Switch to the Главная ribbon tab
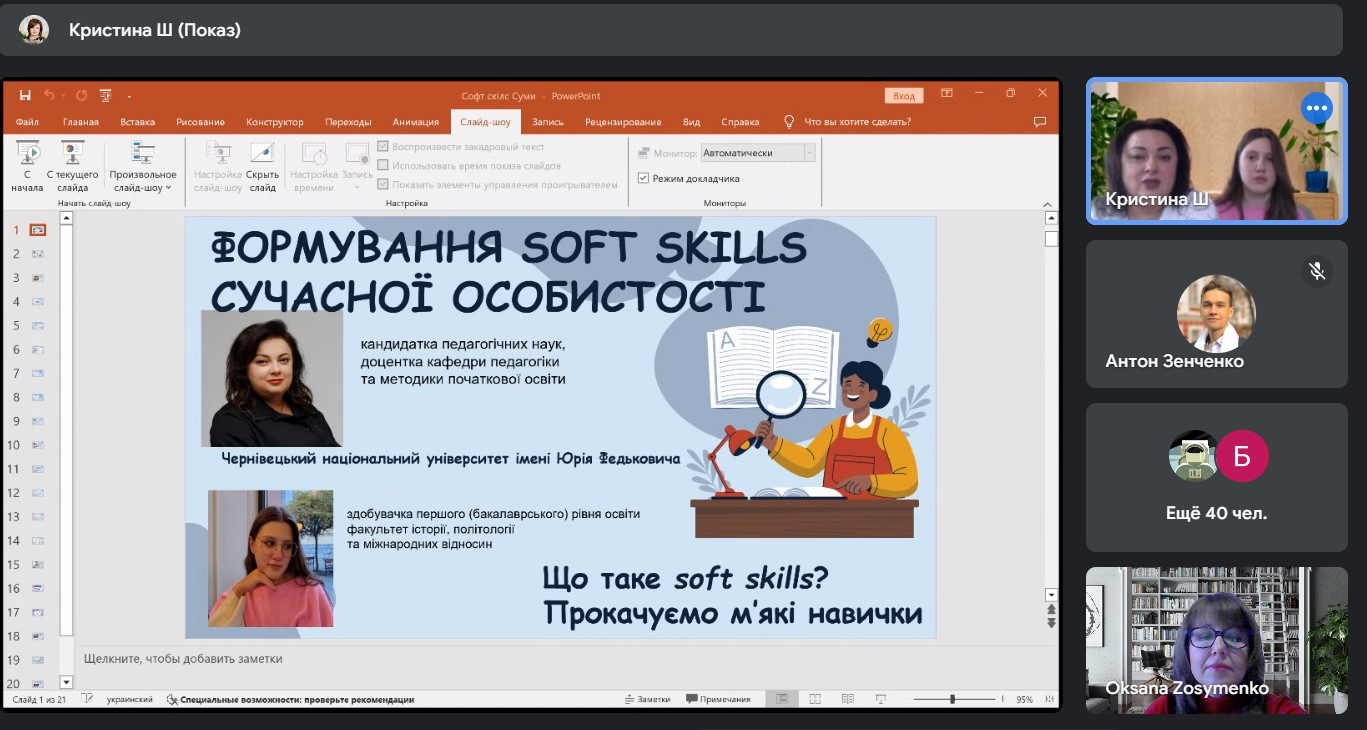 click(x=81, y=122)
